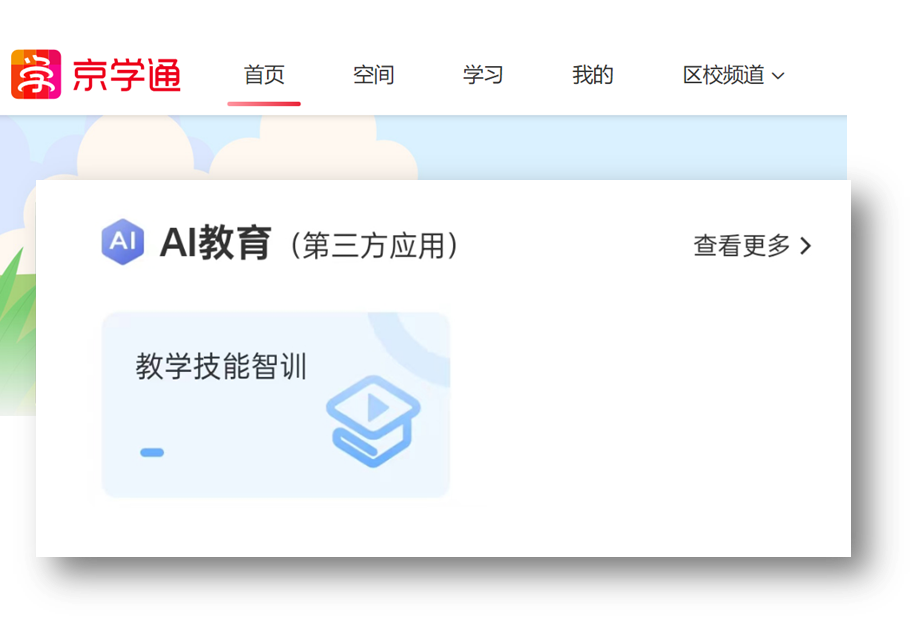Click the red 京学通 logo icon
The image size is (916, 622).
pos(36,74)
